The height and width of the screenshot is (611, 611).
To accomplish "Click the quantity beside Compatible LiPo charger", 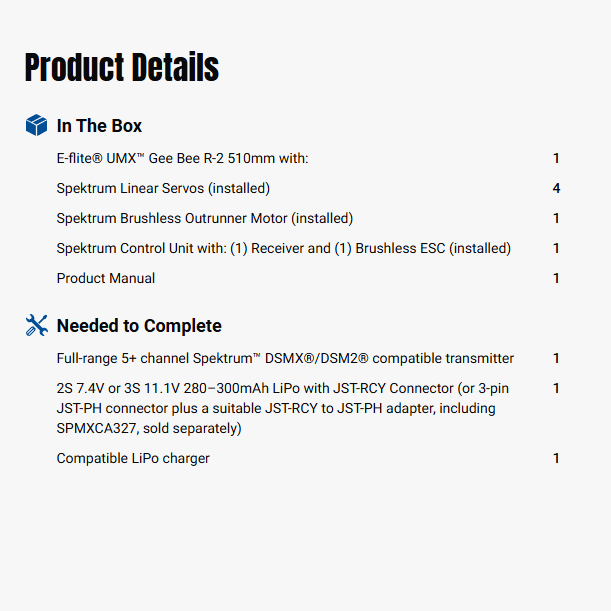I will point(556,458).
